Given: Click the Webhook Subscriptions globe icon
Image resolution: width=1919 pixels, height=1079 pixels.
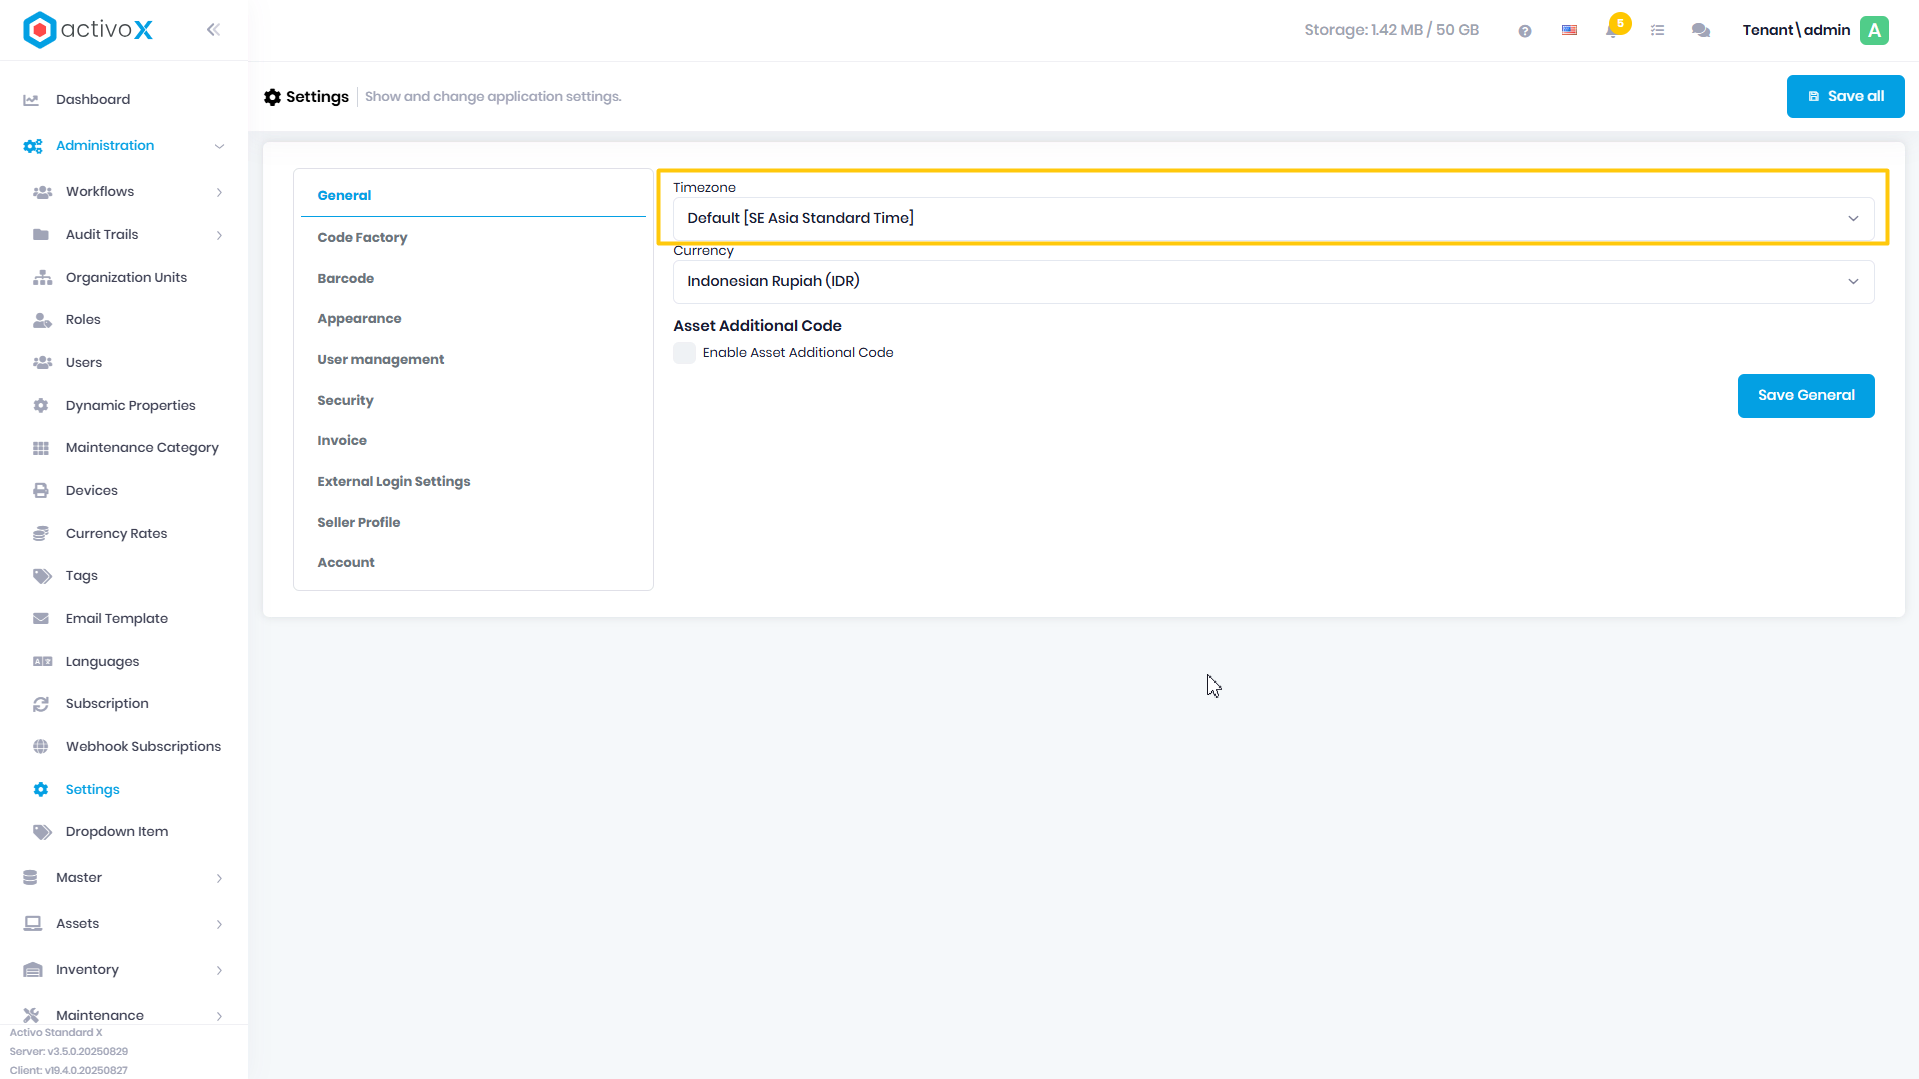Looking at the screenshot, I should (x=41, y=747).
